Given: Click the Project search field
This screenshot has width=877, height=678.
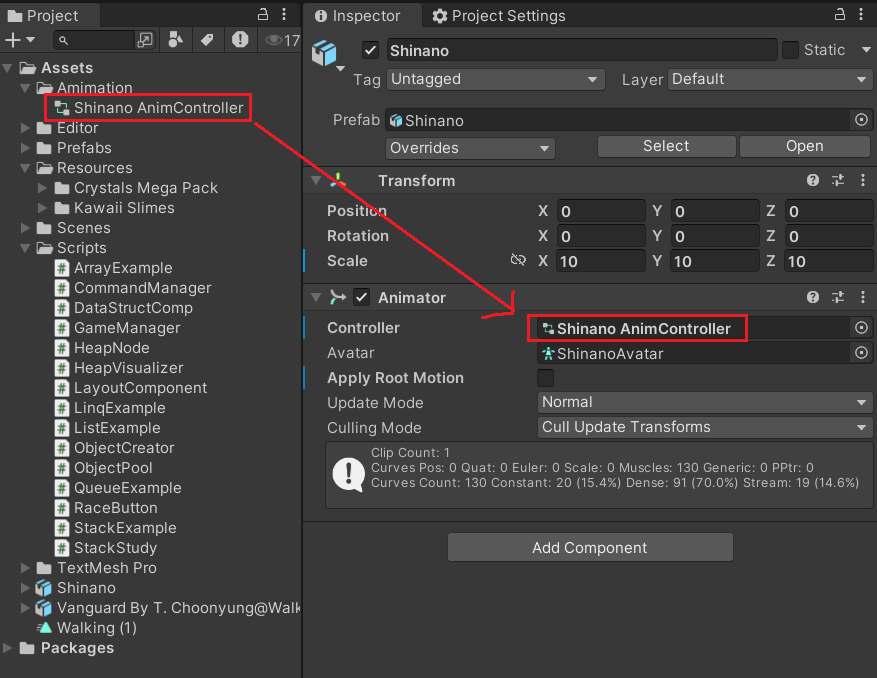Looking at the screenshot, I should [x=94, y=40].
